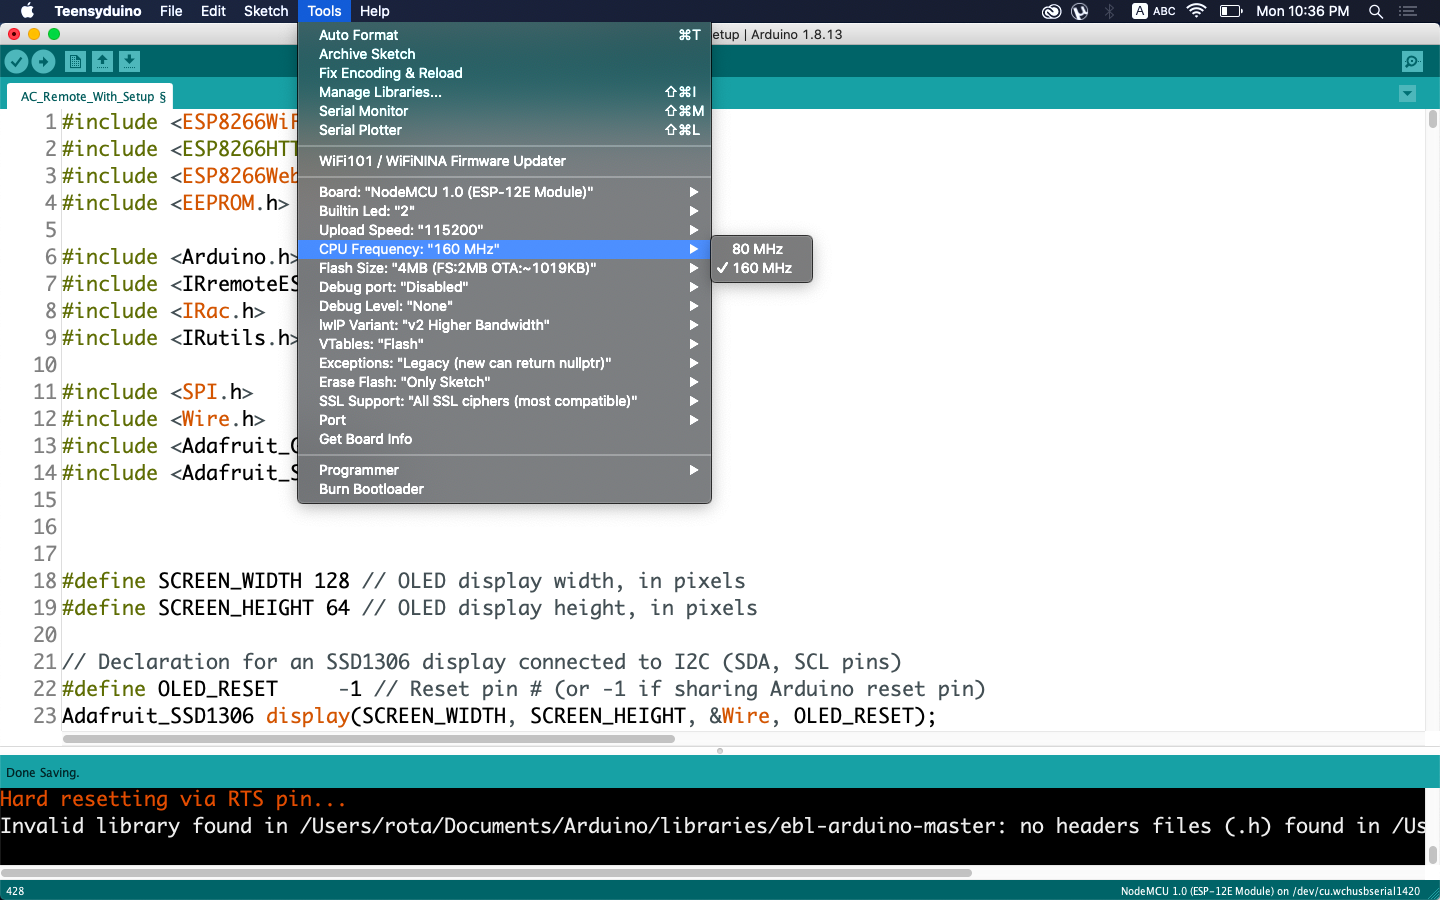The height and width of the screenshot is (900, 1440).
Task: Click line 22 OLED_RESET define
Action: tap(523, 689)
